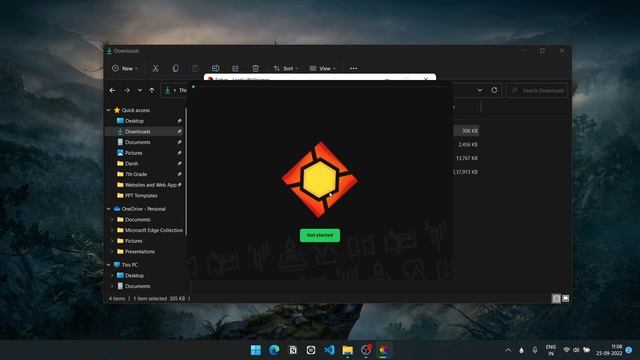Select Downloads in Quick access
Screen dimensions: 640x360
click(x=138, y=131)
